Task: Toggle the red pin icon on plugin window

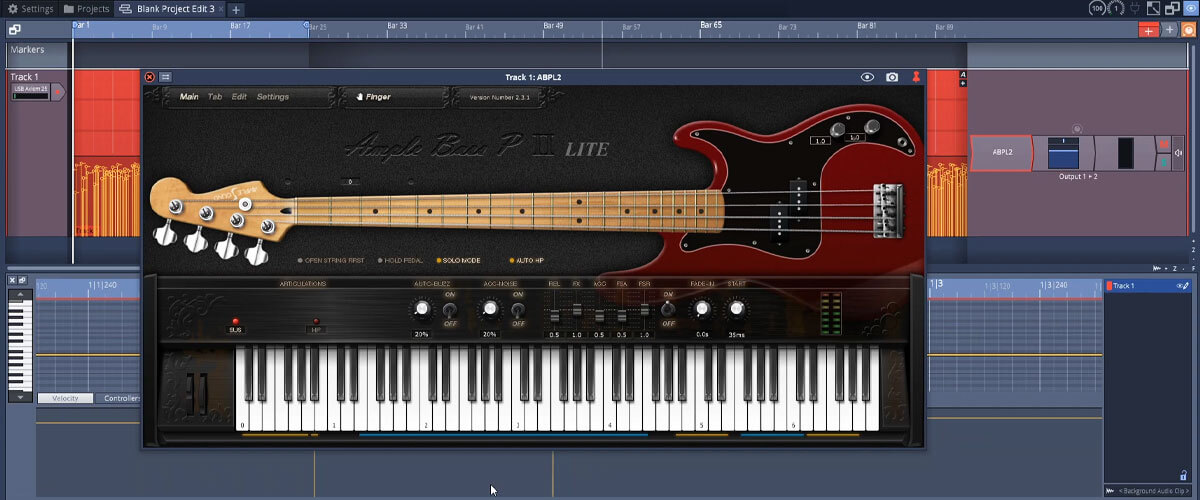Action: (x=915, y=77)
